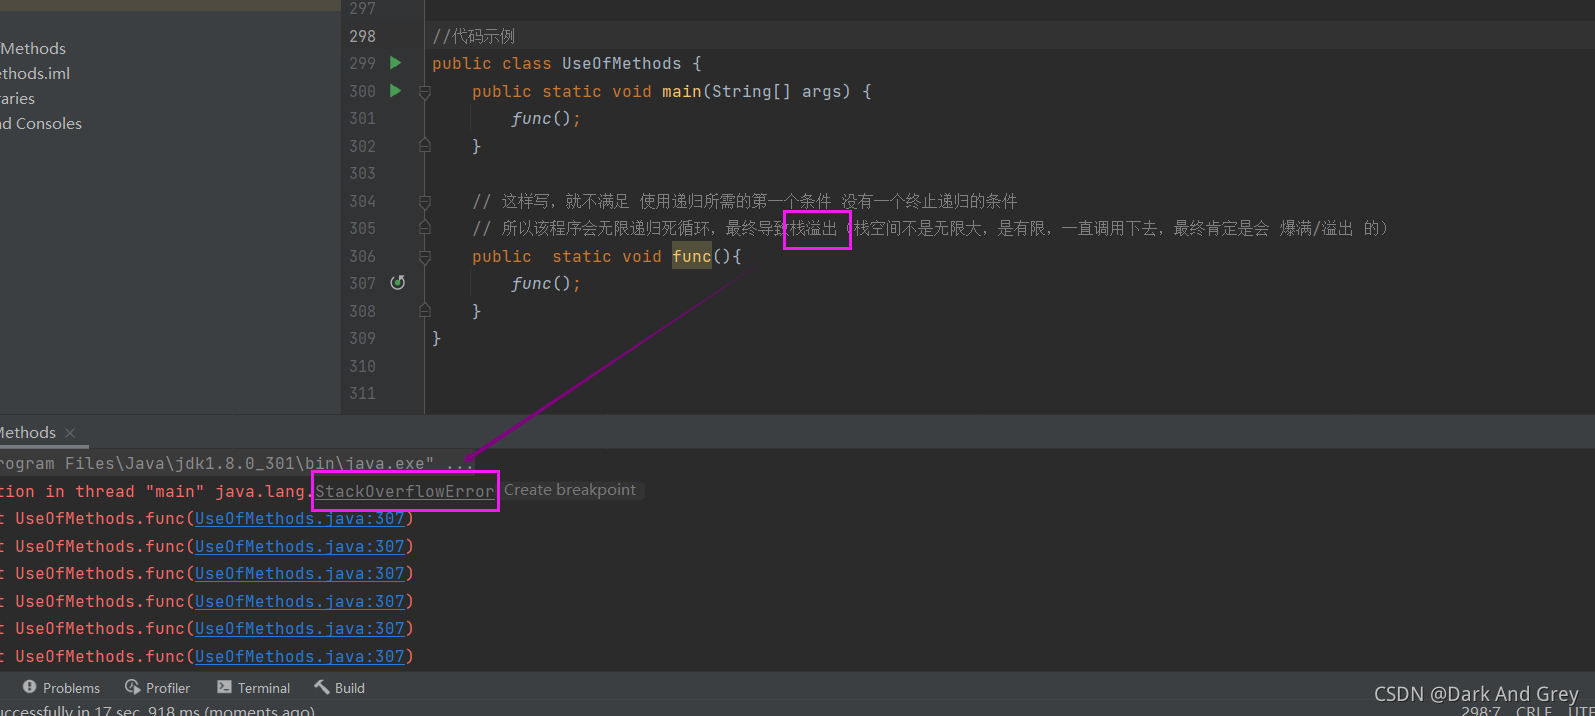Select Scratches and Consoles node in tree
1595x716 pixels.
tap(41, 123)
